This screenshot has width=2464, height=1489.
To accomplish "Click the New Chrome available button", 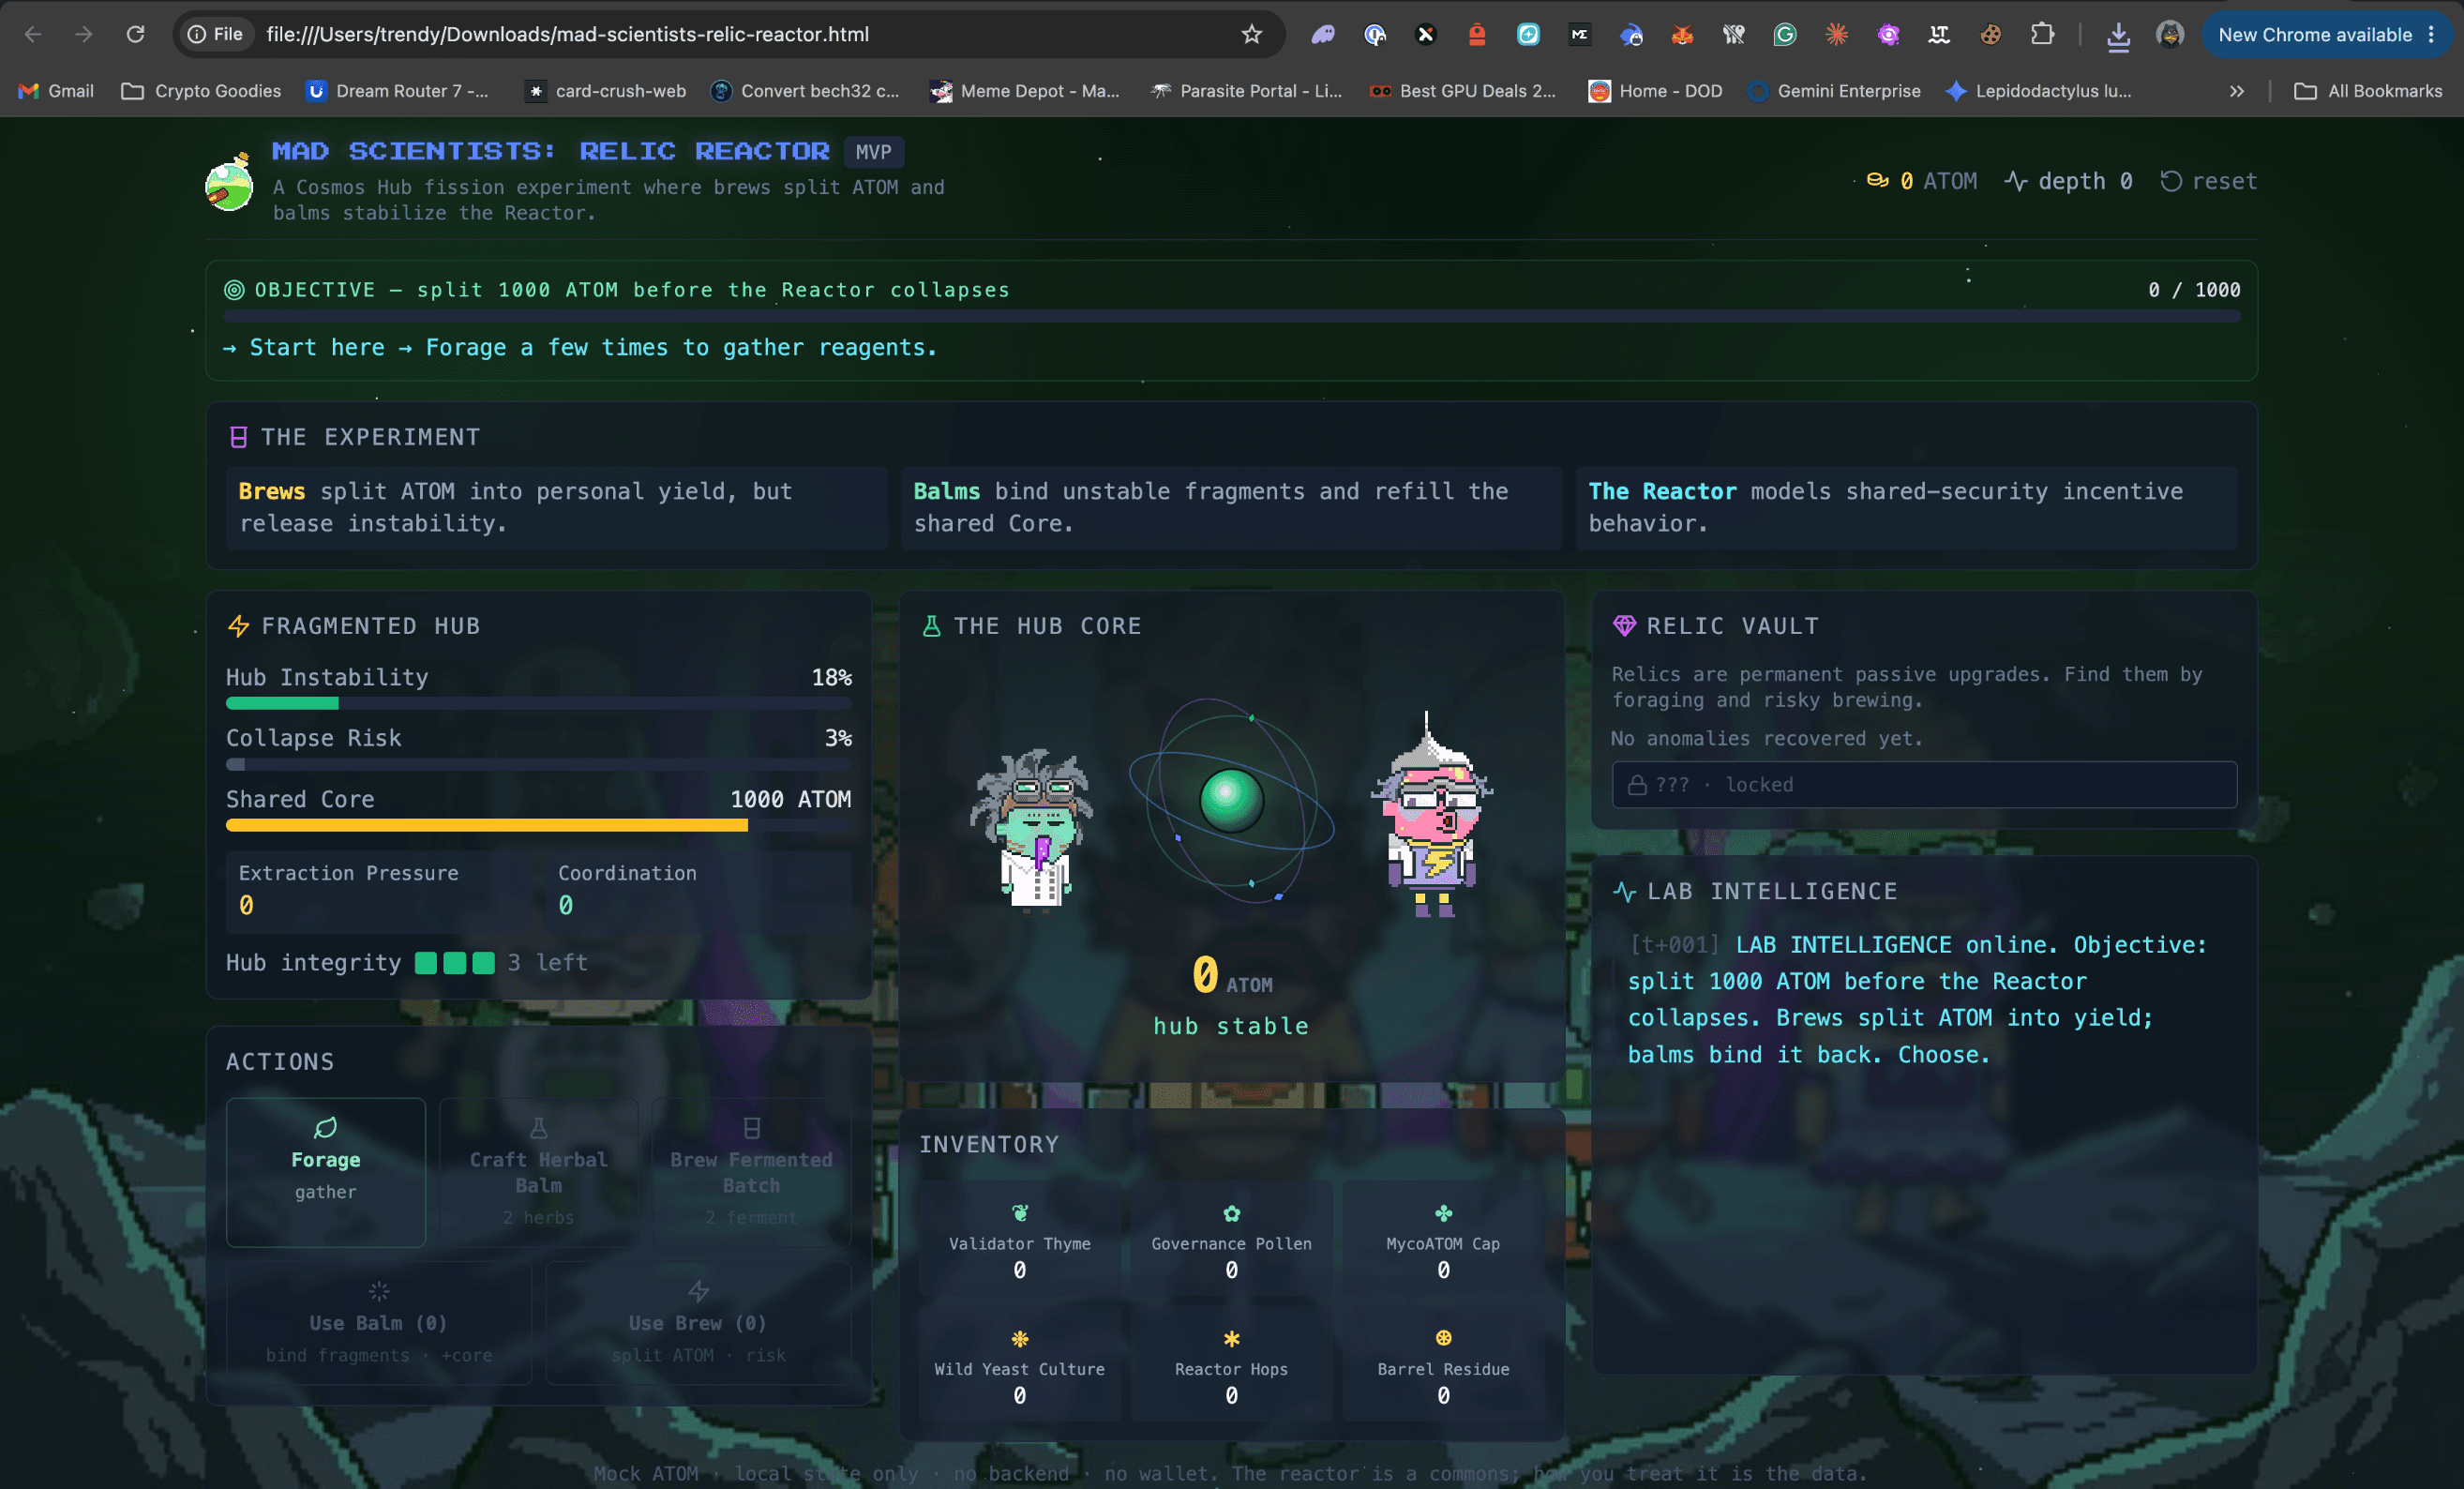I will (x=2326, y=34).
